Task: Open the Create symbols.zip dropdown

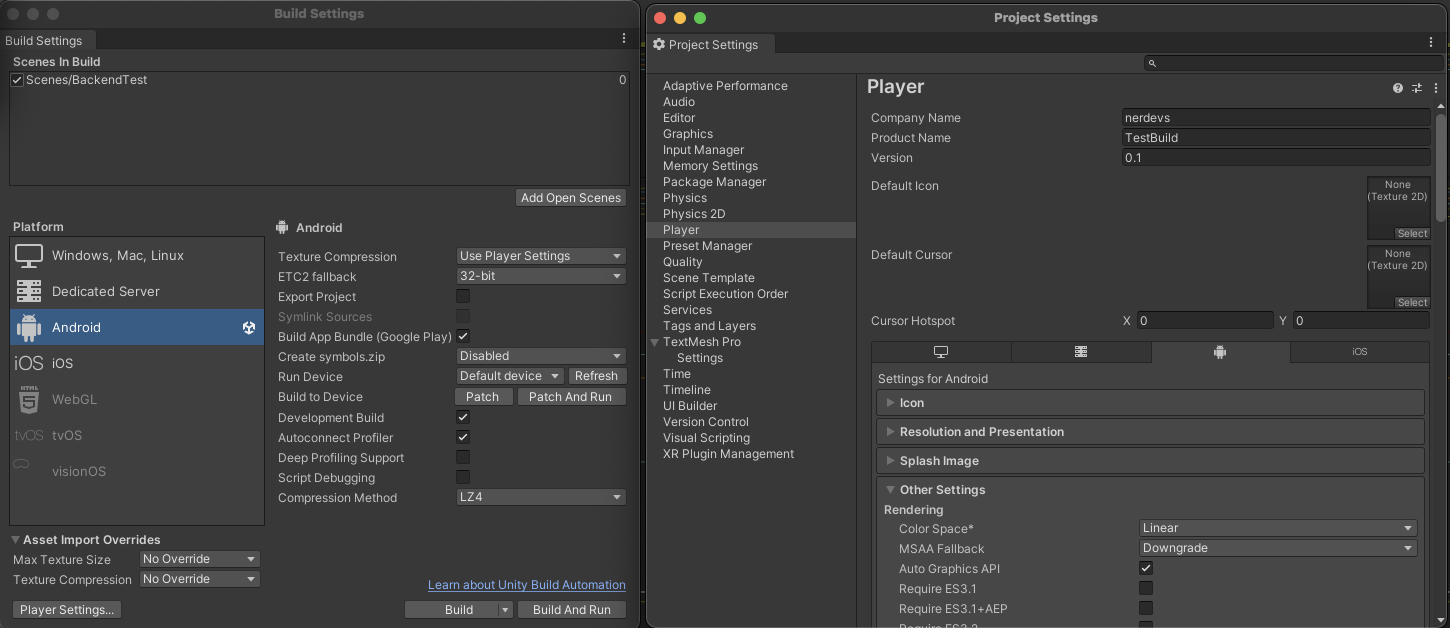Action: 541,356
